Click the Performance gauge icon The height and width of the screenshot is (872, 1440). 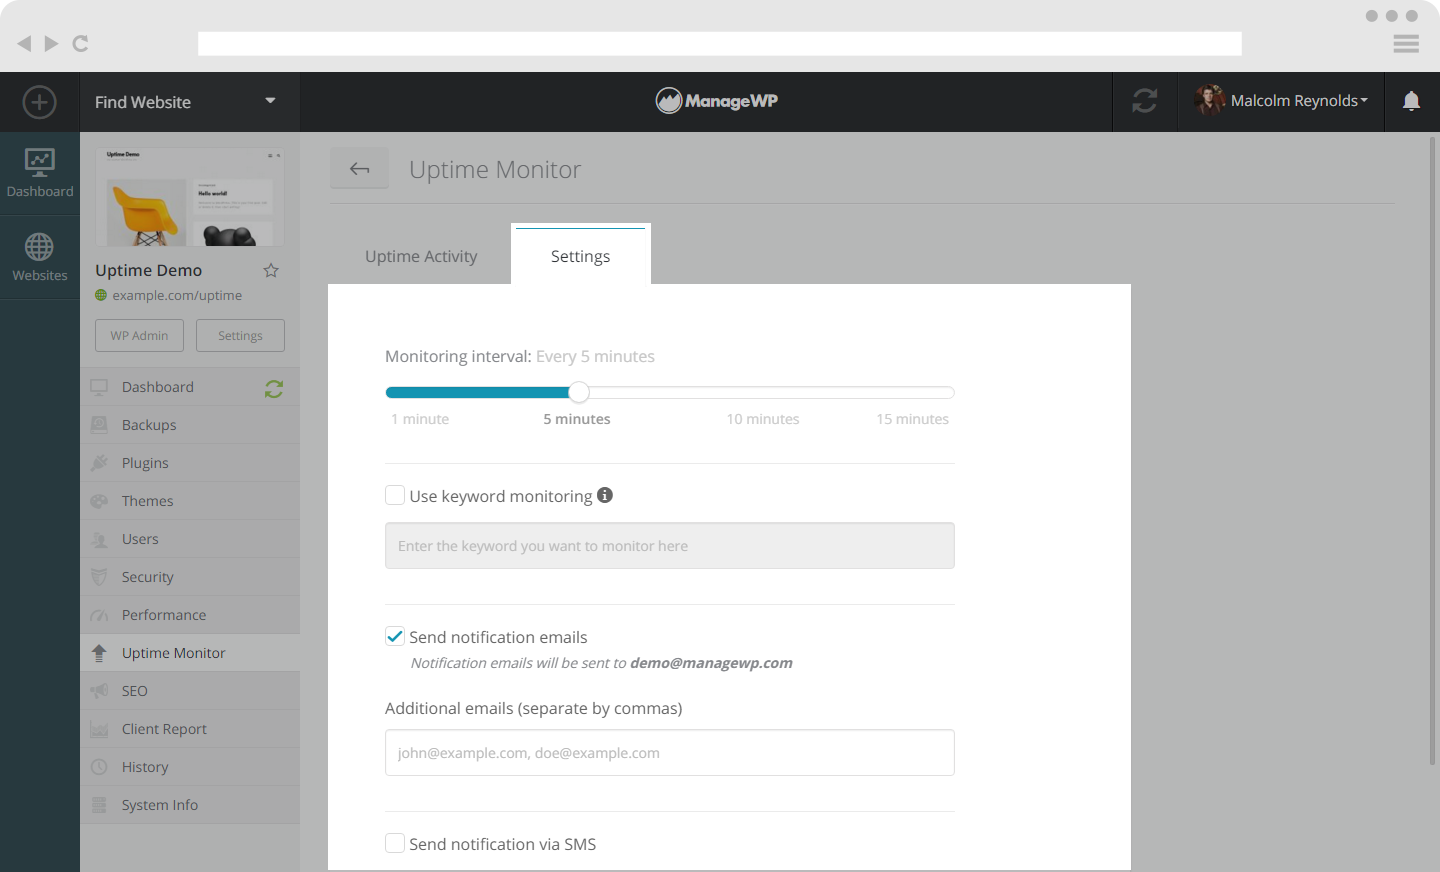[99, 615]
